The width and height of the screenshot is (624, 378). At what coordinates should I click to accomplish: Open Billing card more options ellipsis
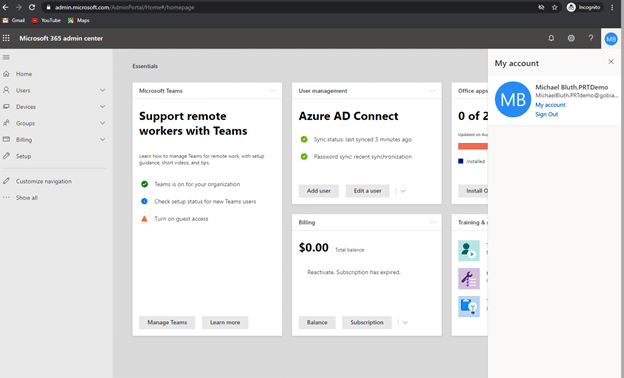click(x=433, y=222)
